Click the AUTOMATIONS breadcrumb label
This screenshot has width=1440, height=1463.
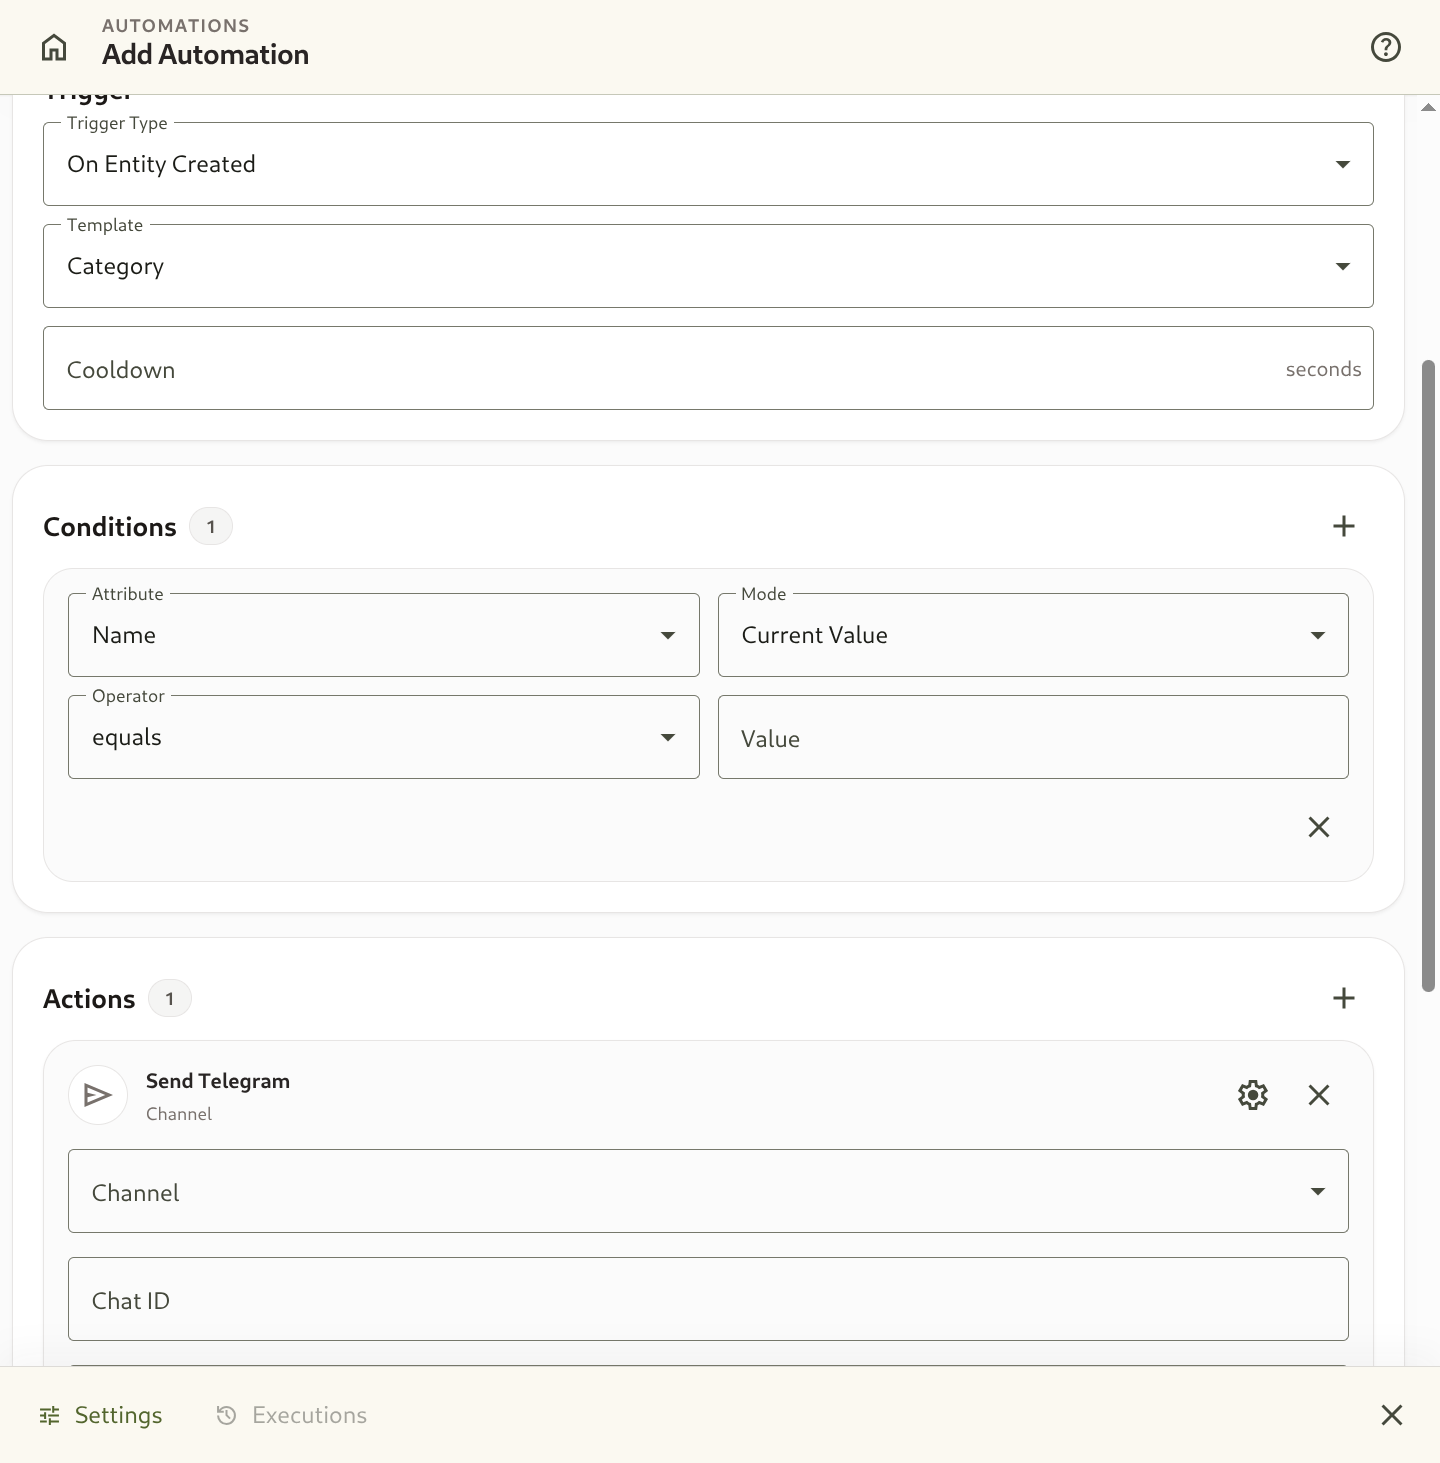(x=176, y=26)
